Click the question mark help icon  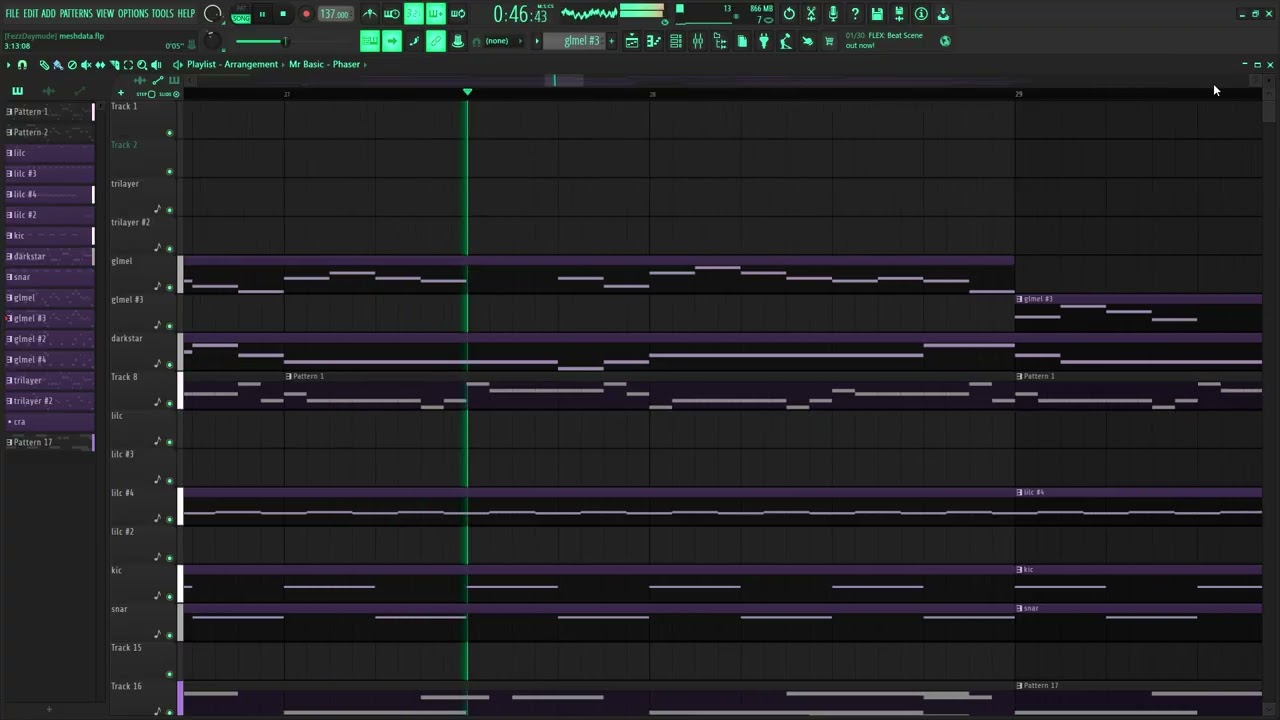click(855, 14)
